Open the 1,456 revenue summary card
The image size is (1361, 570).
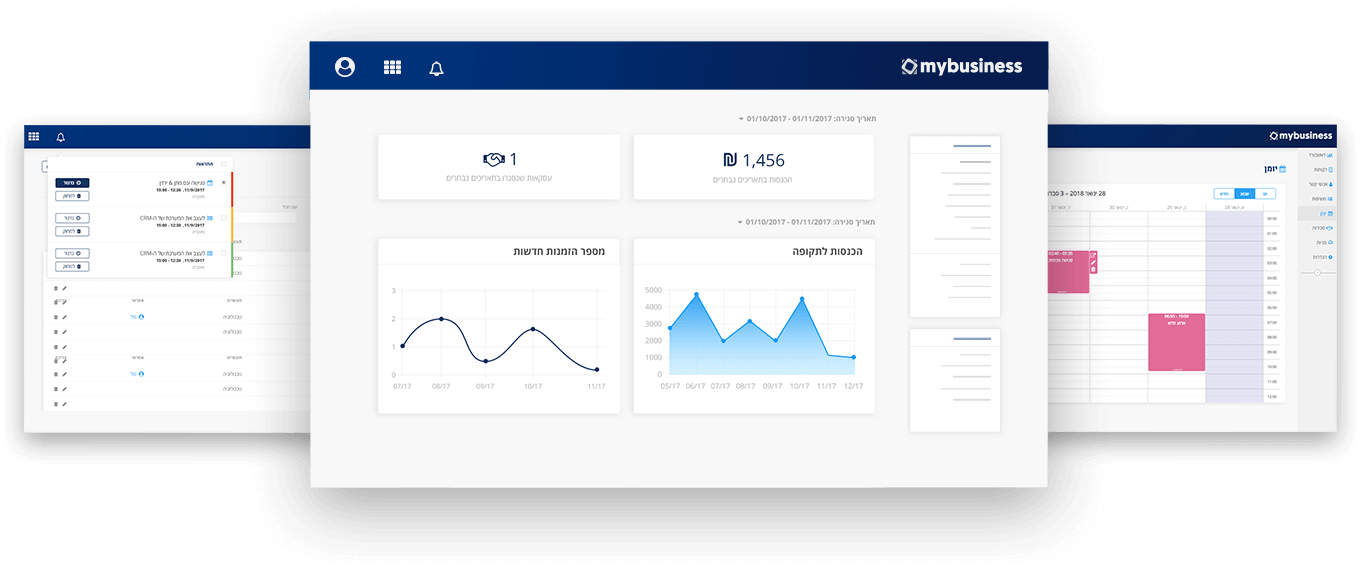click(x=753, y=166)
